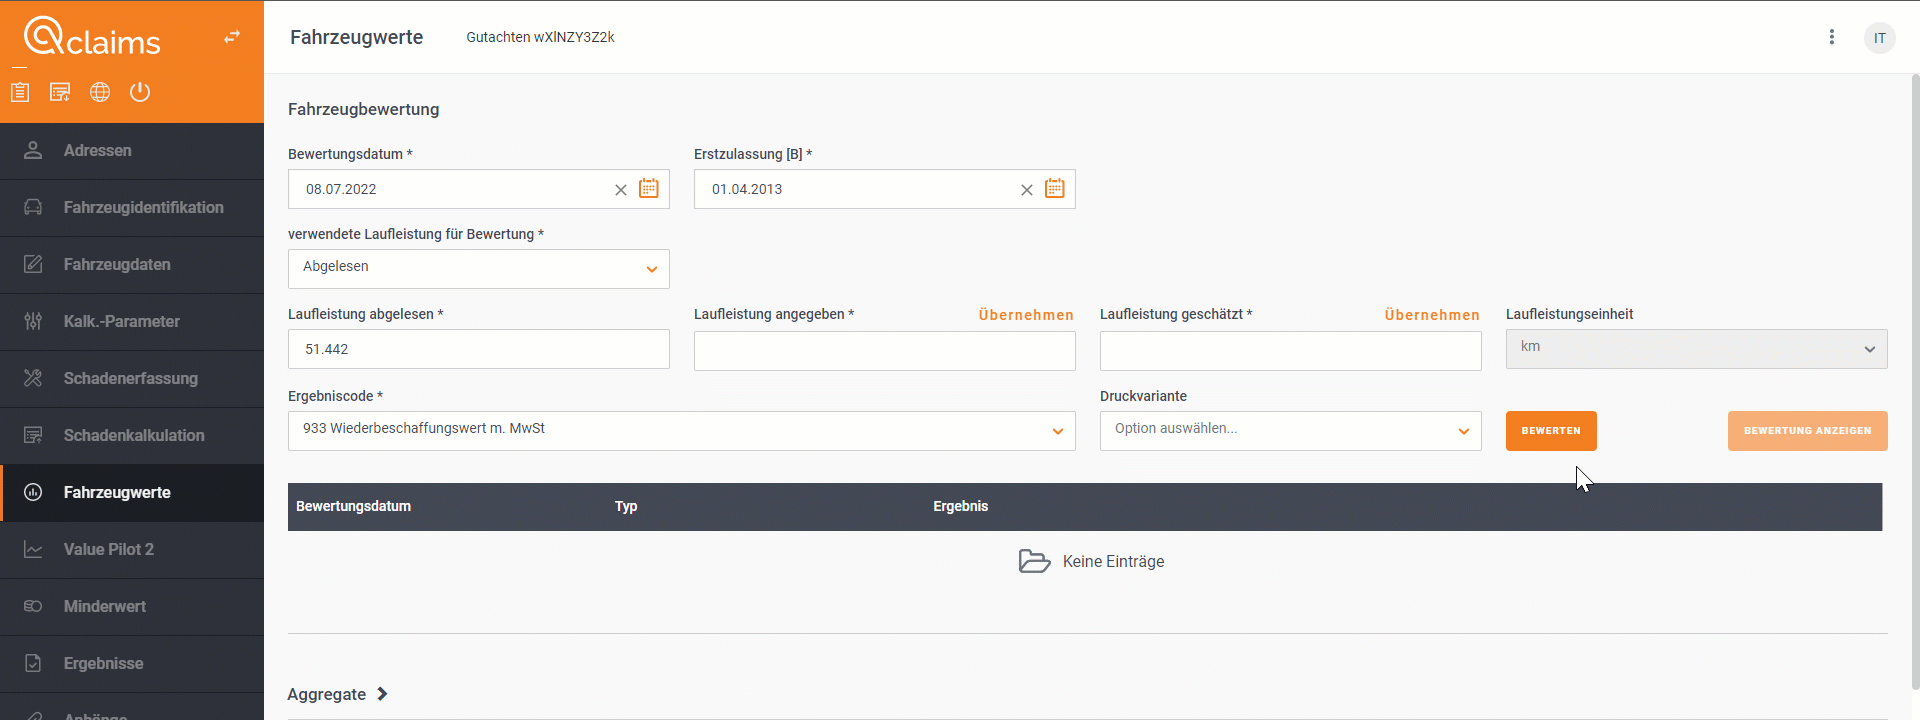
Task: Click Übernehmen next to Laufleistung angegeben
Action: coord(1026,315)
